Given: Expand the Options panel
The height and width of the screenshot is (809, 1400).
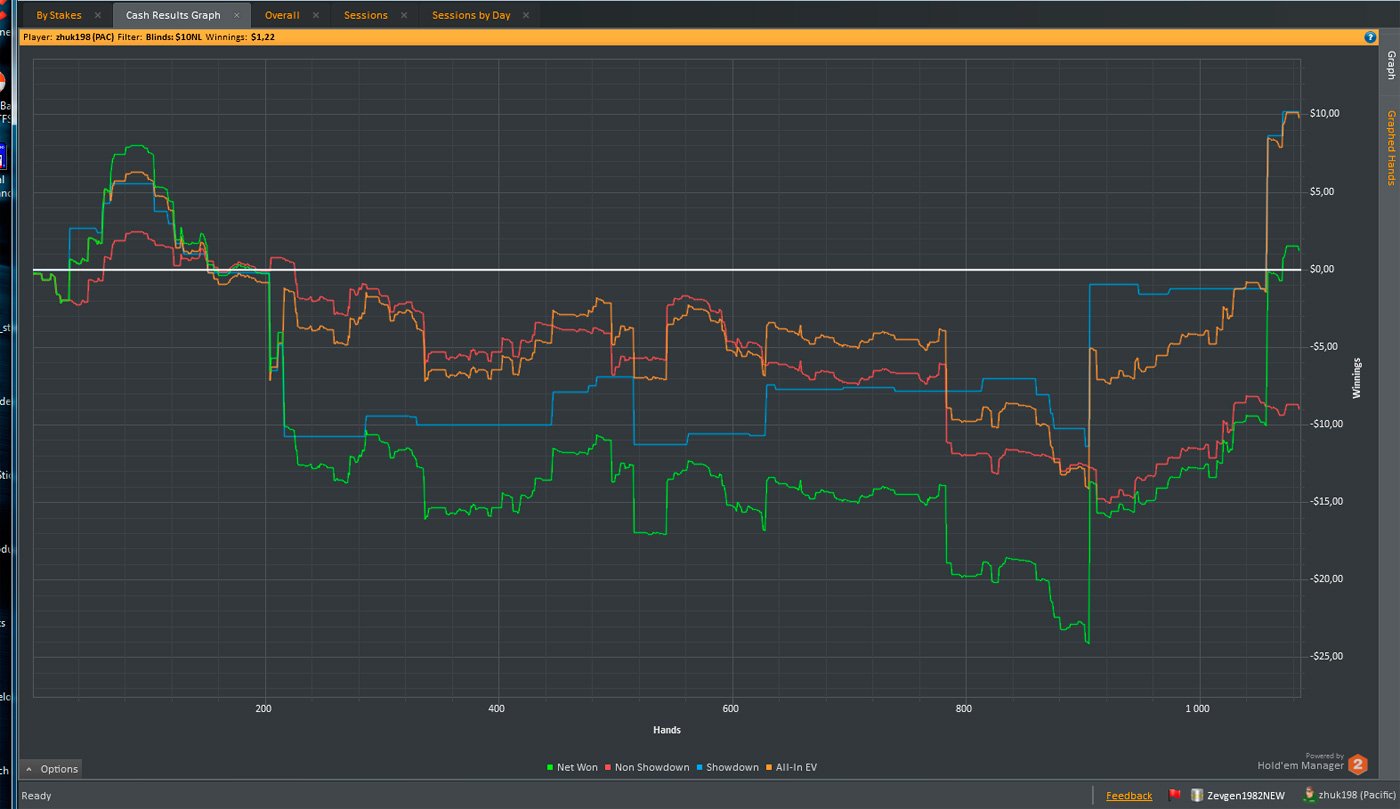Looking at the screenshot, I should coord(51,769).
